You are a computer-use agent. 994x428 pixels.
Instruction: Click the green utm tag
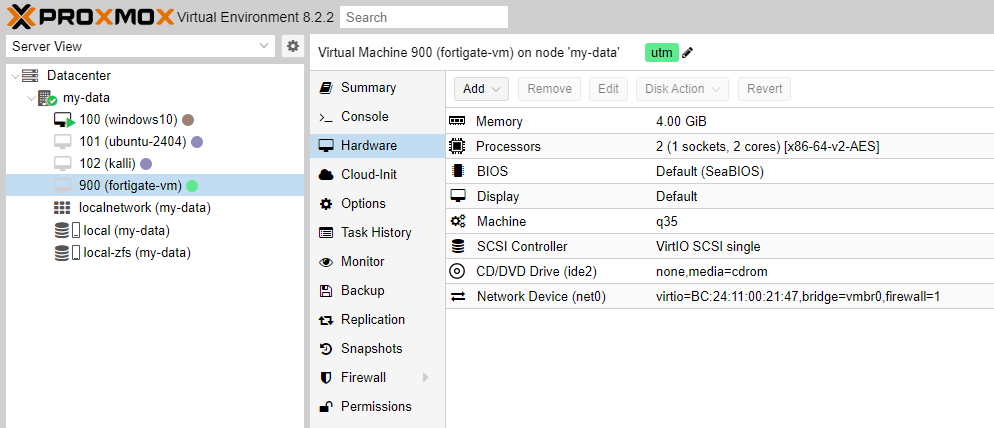click(662, 53)
